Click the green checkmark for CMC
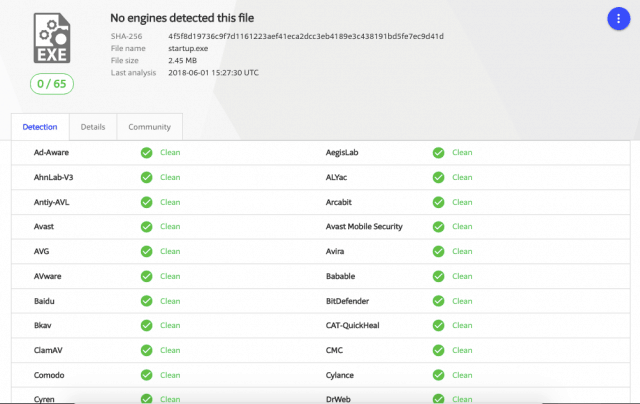Viewport: 640px width, 404px height. pyautogui.click(x=438, y=351)
